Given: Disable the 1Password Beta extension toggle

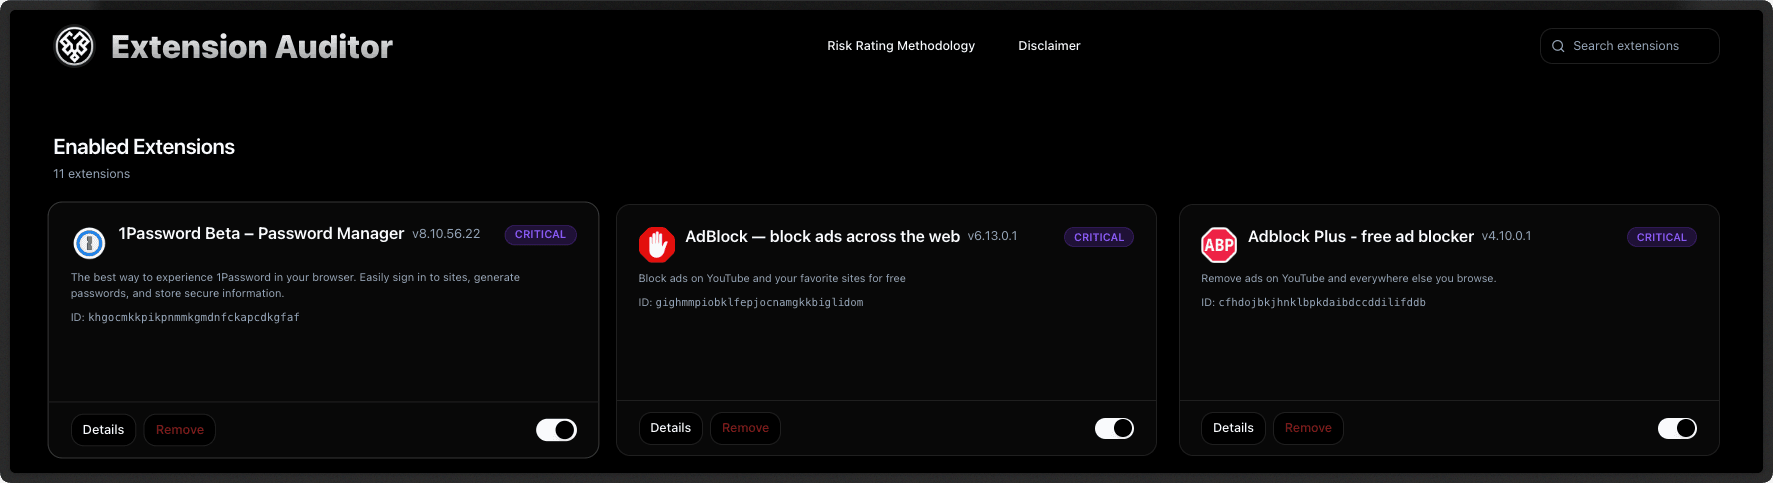Looking at the screenshot, I should 556,430.
